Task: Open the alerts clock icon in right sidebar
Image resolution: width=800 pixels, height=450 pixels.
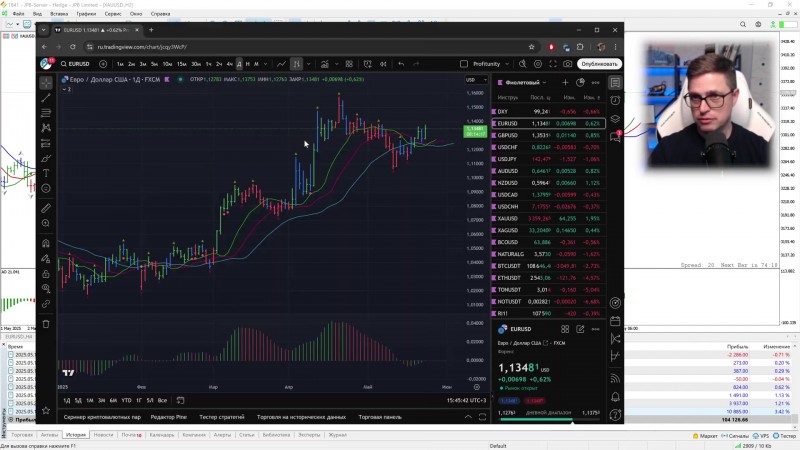Action: (x=615, y=101)
